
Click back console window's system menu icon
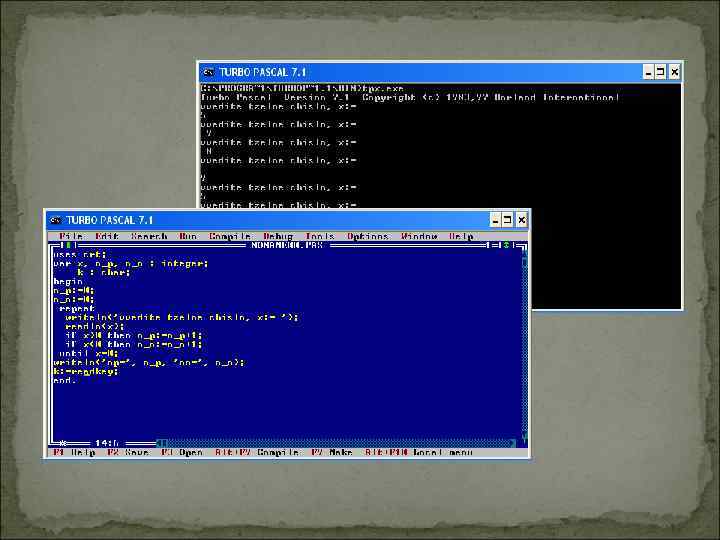[x=208, y=72]
